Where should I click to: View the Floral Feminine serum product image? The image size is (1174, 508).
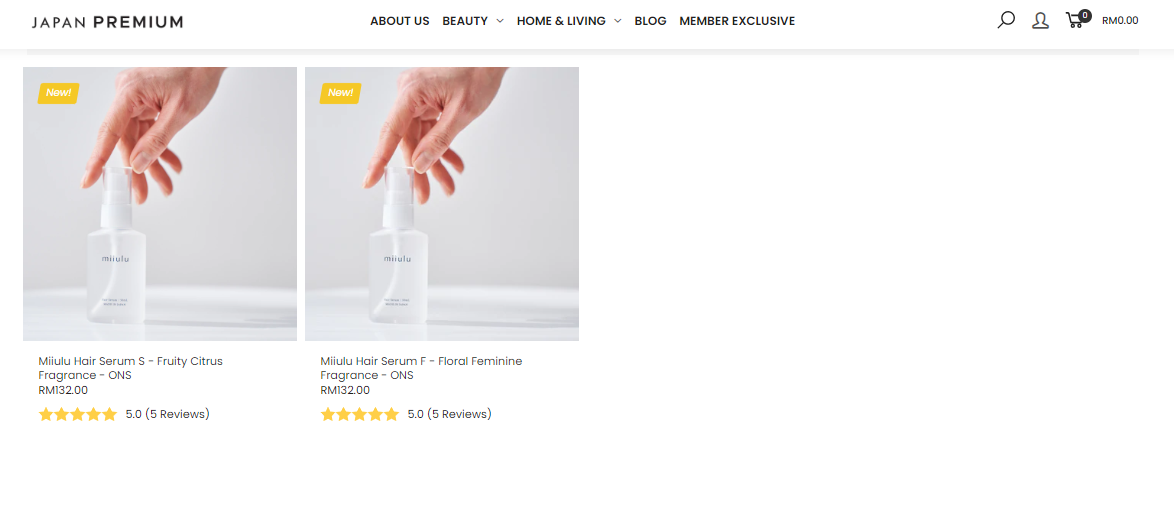[442, 204]
